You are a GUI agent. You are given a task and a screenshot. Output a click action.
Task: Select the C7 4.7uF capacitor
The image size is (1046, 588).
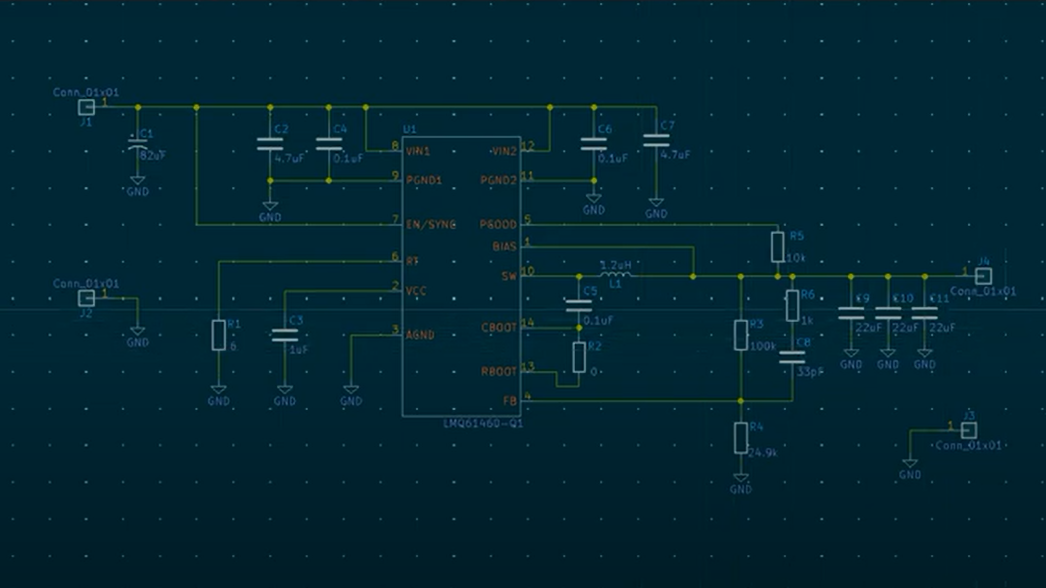point(656,140)
